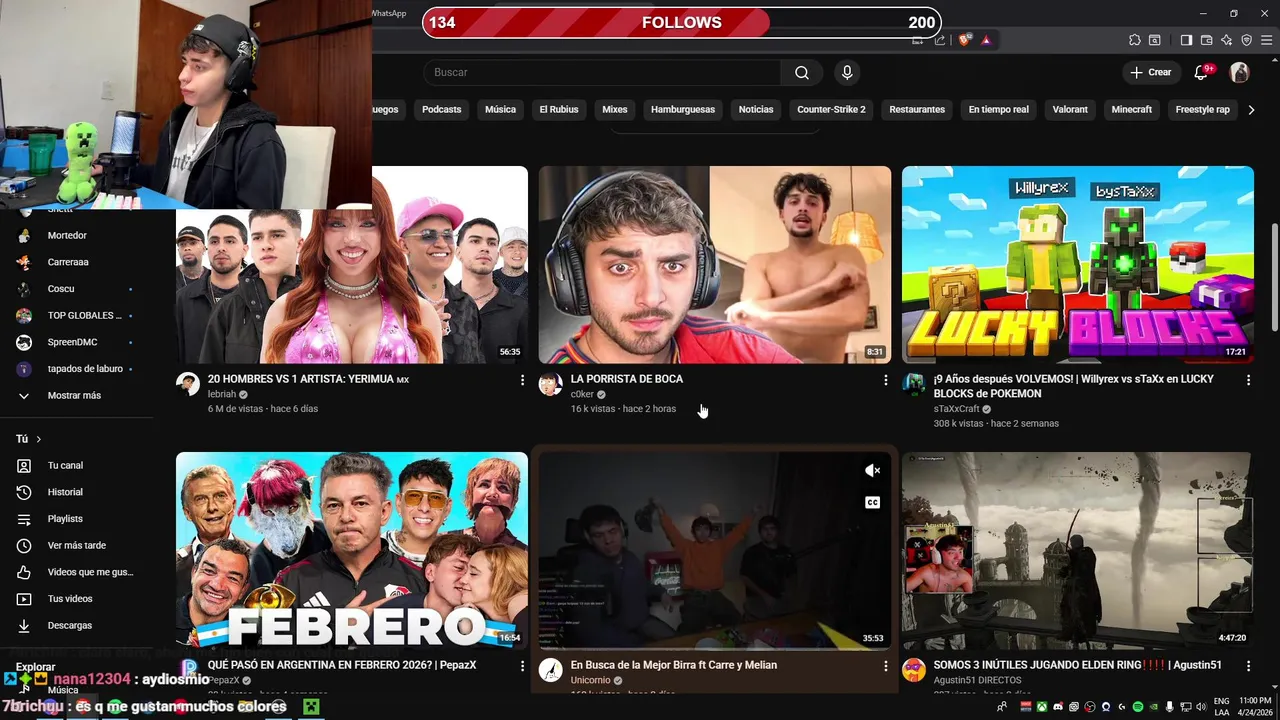Open Playlists in the sidebar
Image resolution: width=1280 pixels, height=720 pixels.
66,519
